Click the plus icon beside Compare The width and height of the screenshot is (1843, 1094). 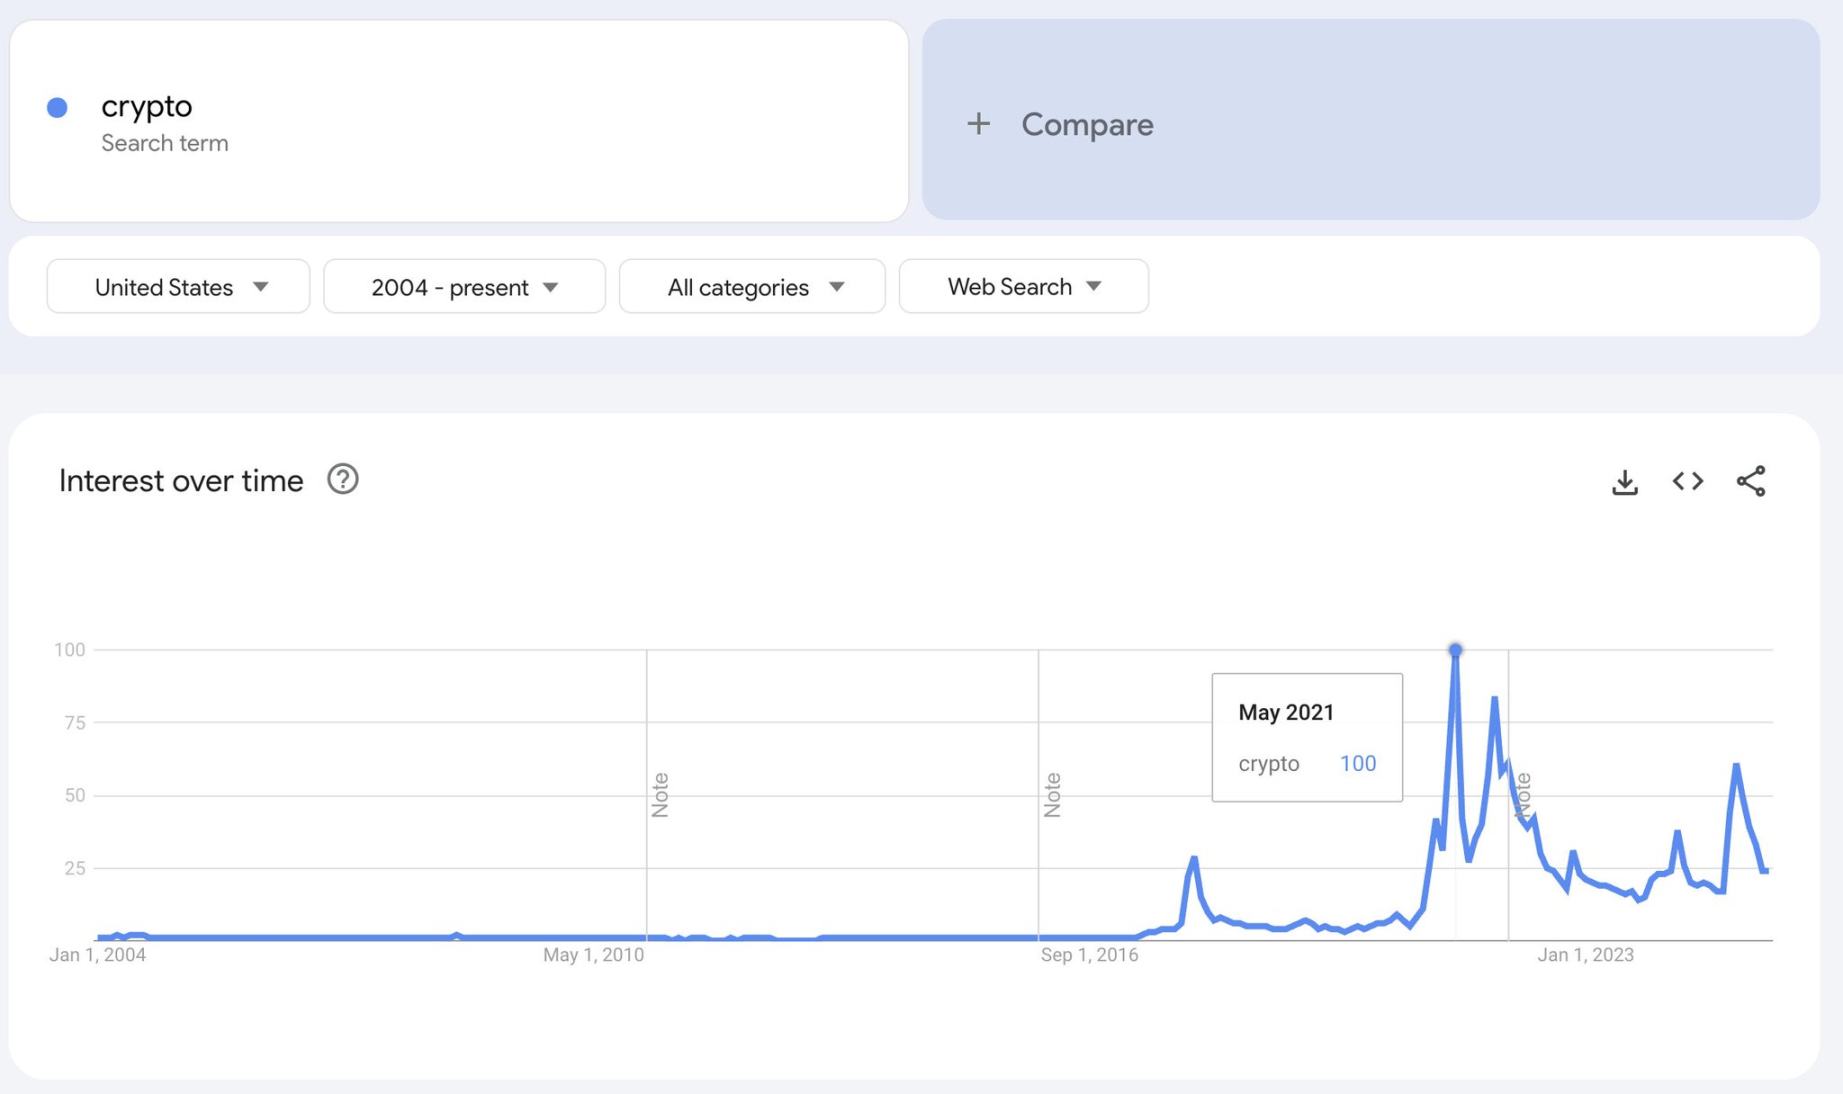click(978, 124)
